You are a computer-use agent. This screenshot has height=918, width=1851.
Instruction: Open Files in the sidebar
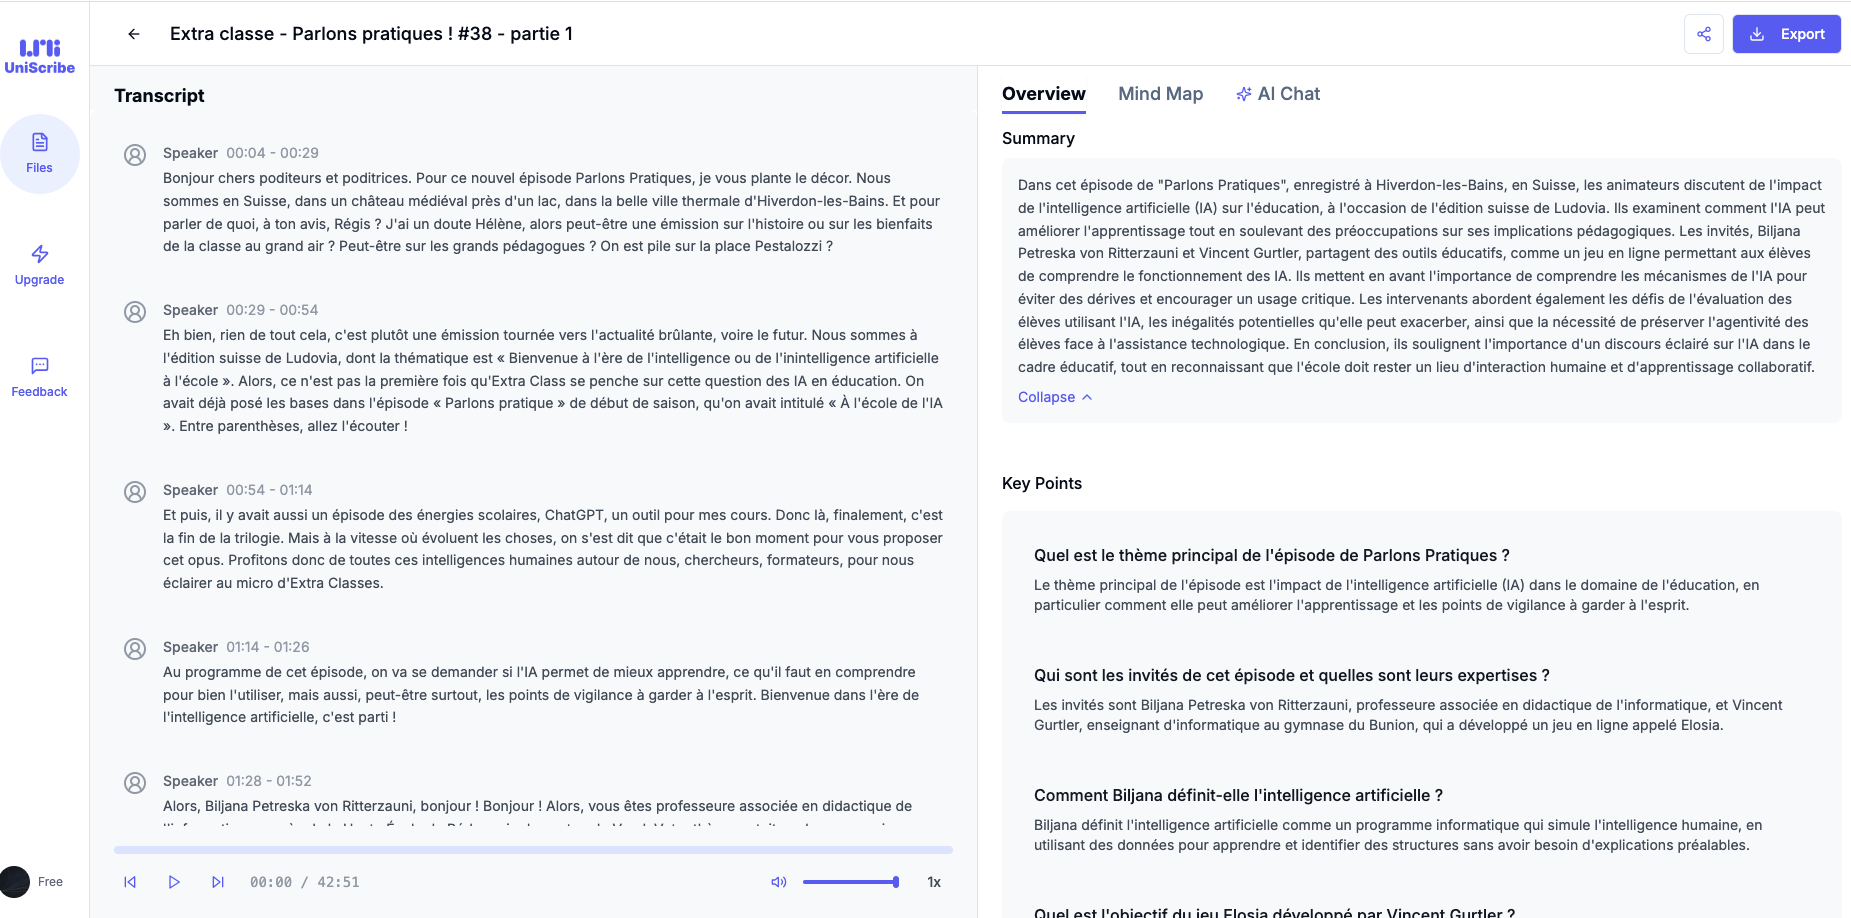[40, 153]
